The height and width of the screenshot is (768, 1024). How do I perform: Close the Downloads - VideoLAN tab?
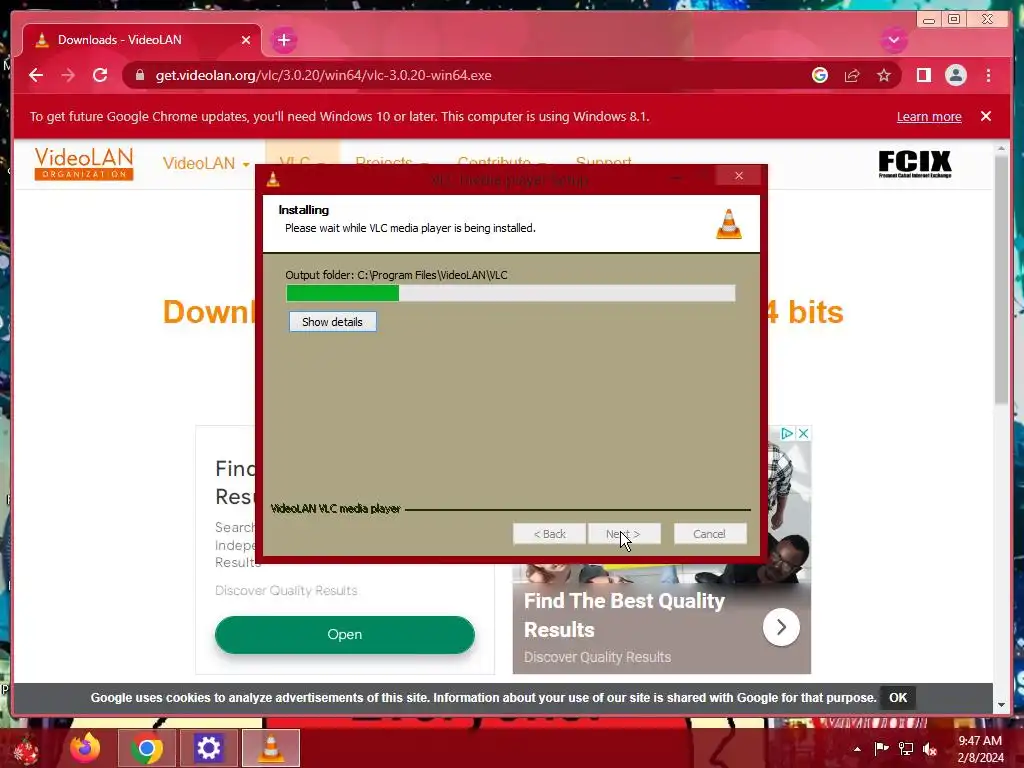(246, 40)
